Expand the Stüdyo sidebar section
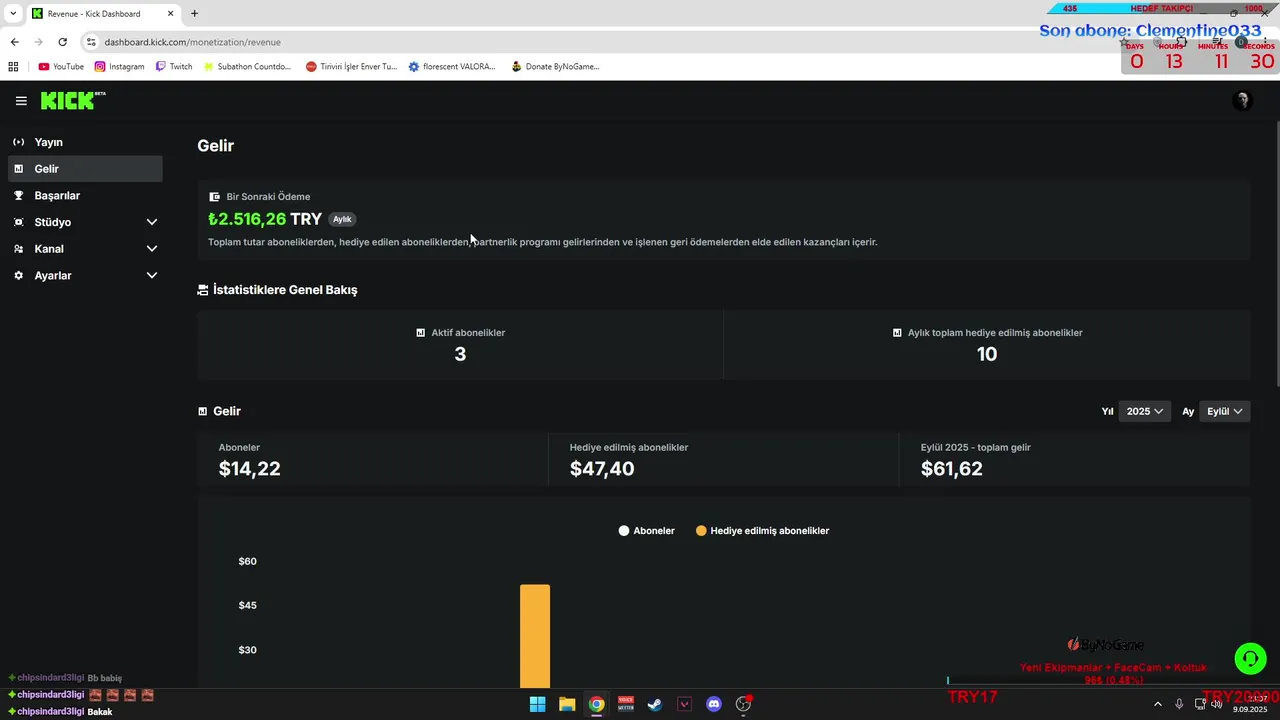 point(85,222)
